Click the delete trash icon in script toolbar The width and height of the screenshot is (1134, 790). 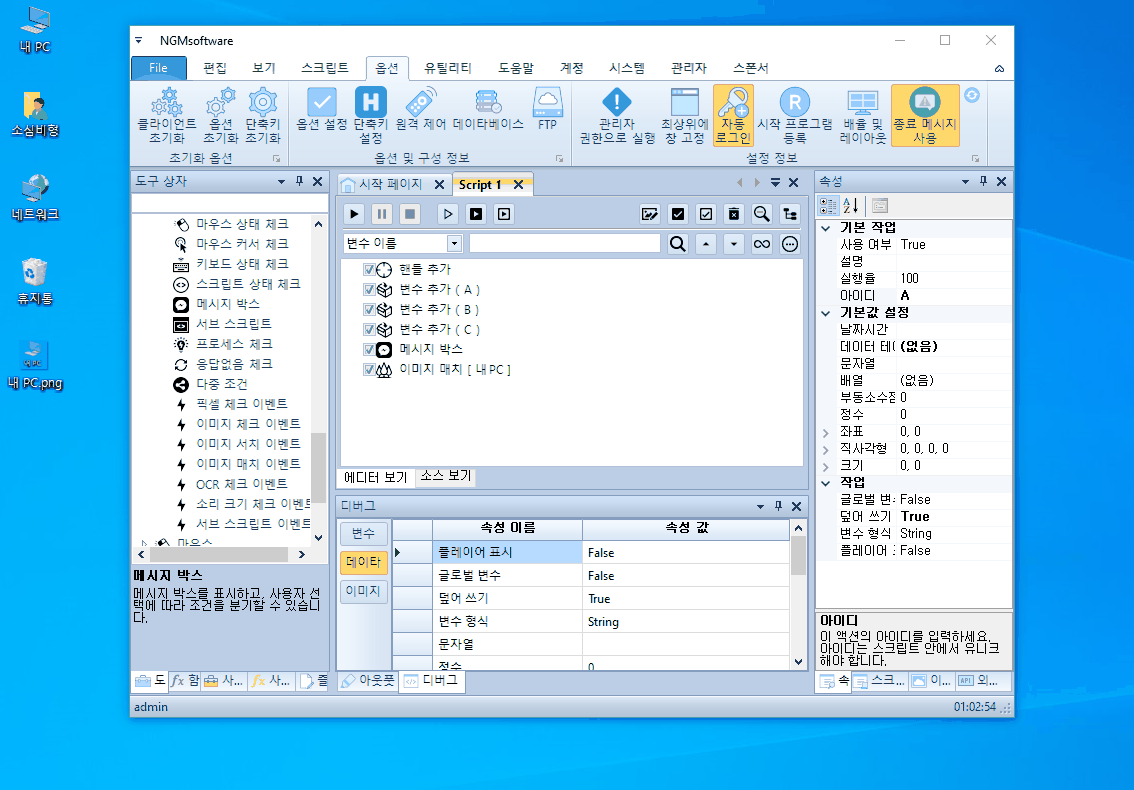click(734, 214)
